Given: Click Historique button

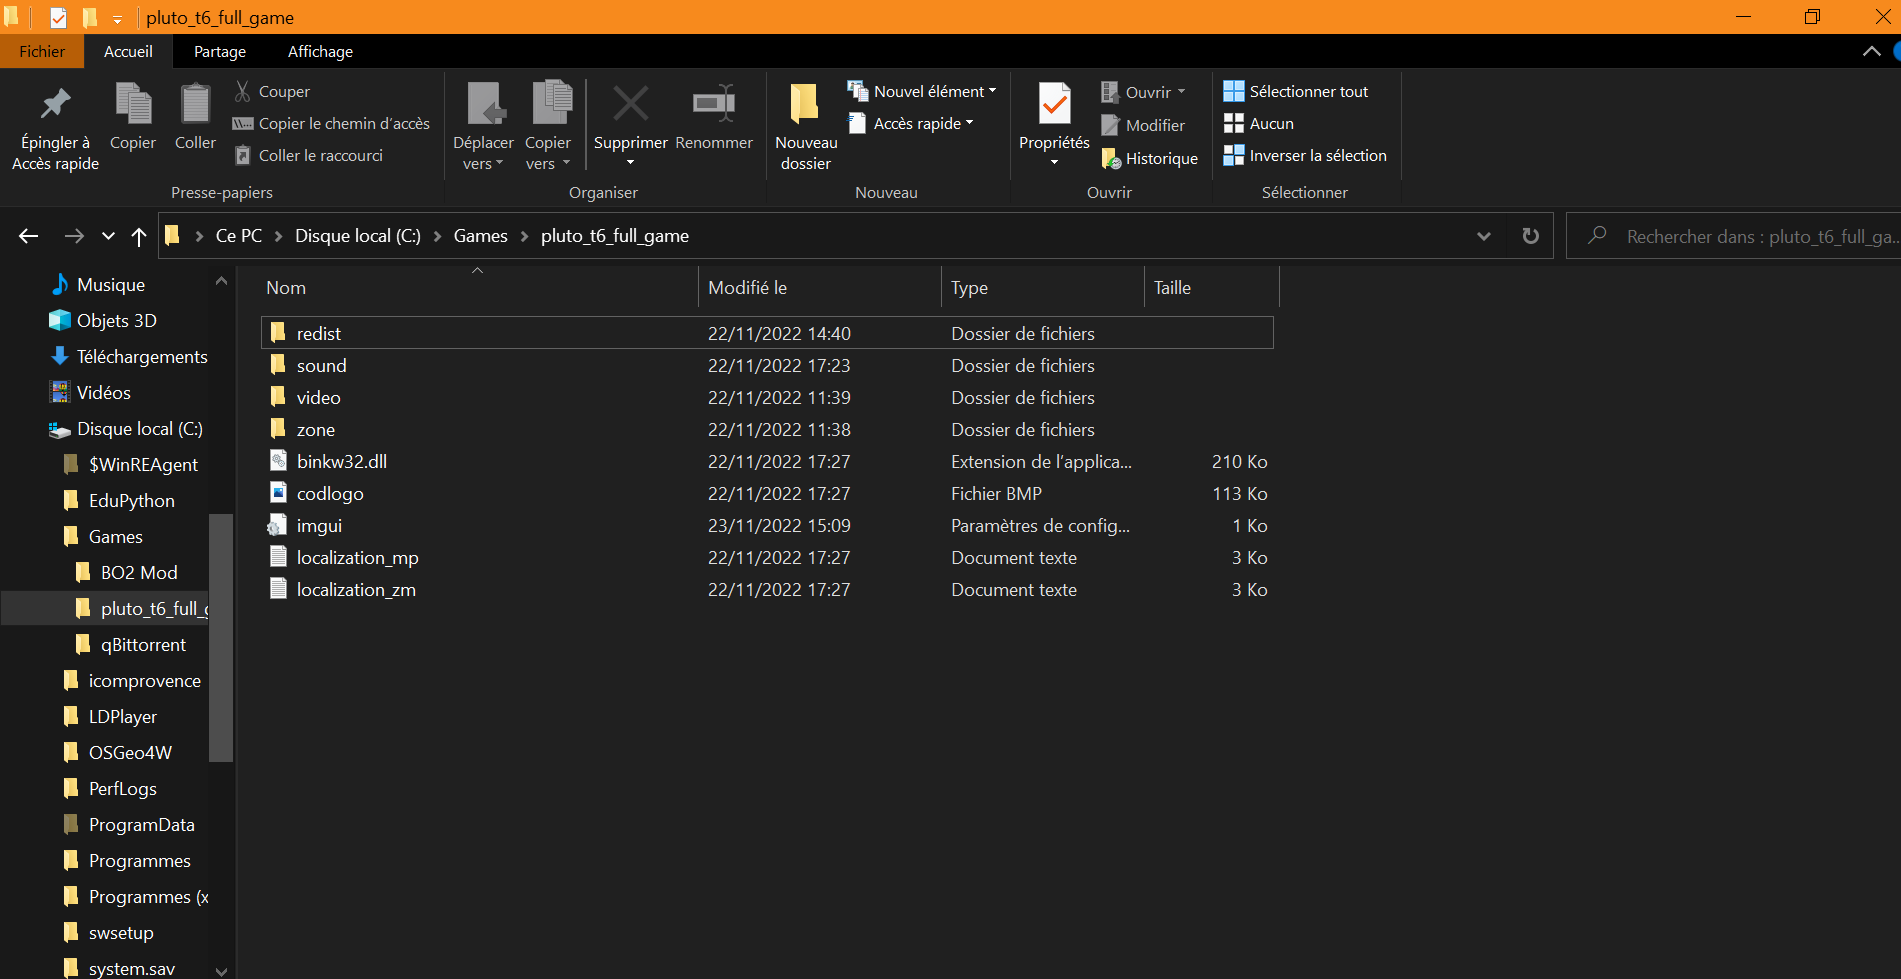Looking at the screenshot, I should click(1149, 158).
